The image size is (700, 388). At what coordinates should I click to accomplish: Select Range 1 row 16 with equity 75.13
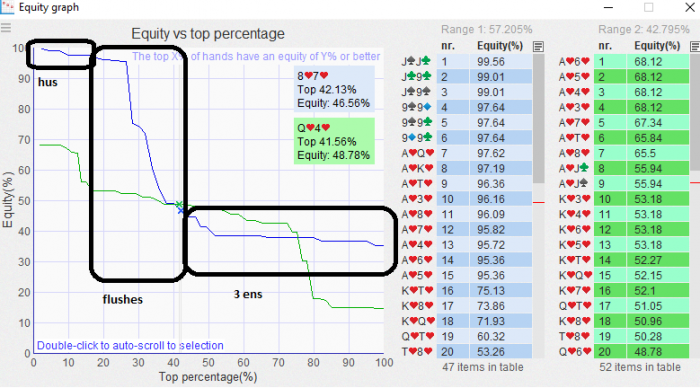(466, 291)
